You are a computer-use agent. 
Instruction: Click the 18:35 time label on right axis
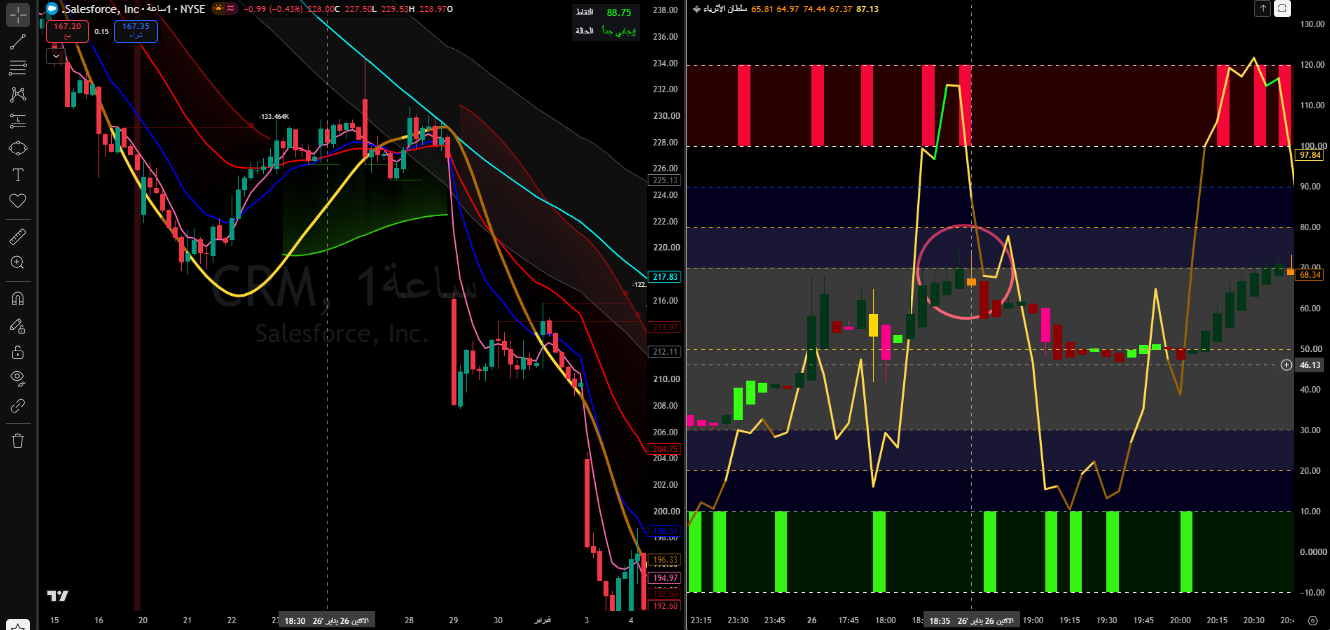[971, 620]
